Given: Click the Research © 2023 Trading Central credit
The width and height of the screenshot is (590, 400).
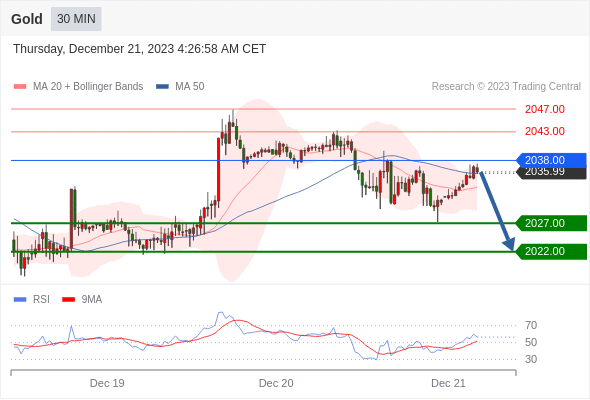Looking at the screenshot, I should [506, 87].
